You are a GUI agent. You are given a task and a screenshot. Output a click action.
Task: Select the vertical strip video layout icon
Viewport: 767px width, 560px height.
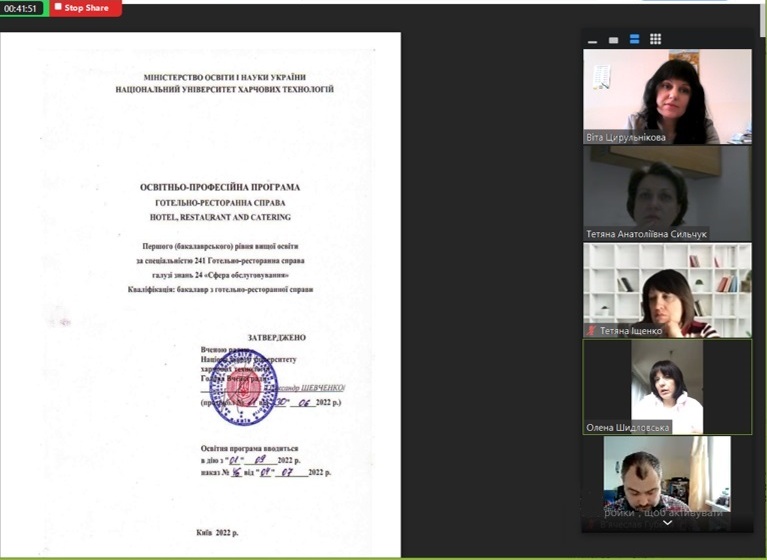point(634,39)
